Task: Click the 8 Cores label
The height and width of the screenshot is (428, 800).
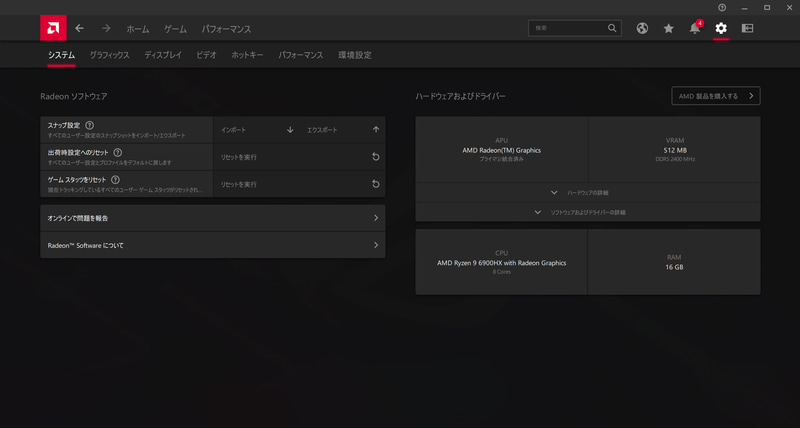Action: (x=502, y=272)
